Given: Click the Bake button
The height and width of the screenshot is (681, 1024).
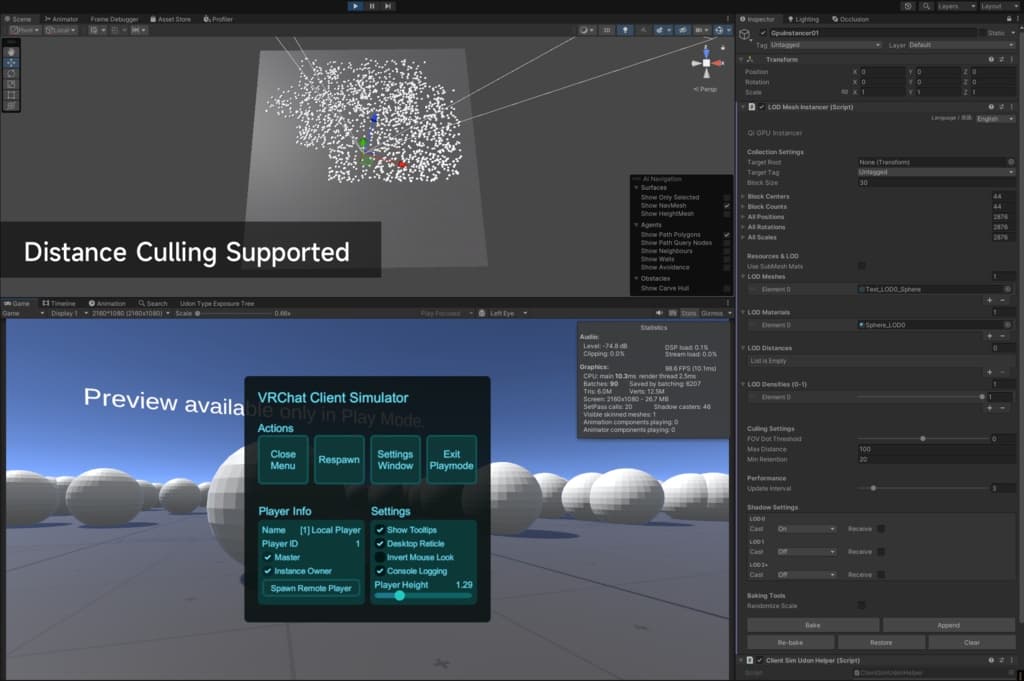Looking at the screenshot, I should click(812, 625).
